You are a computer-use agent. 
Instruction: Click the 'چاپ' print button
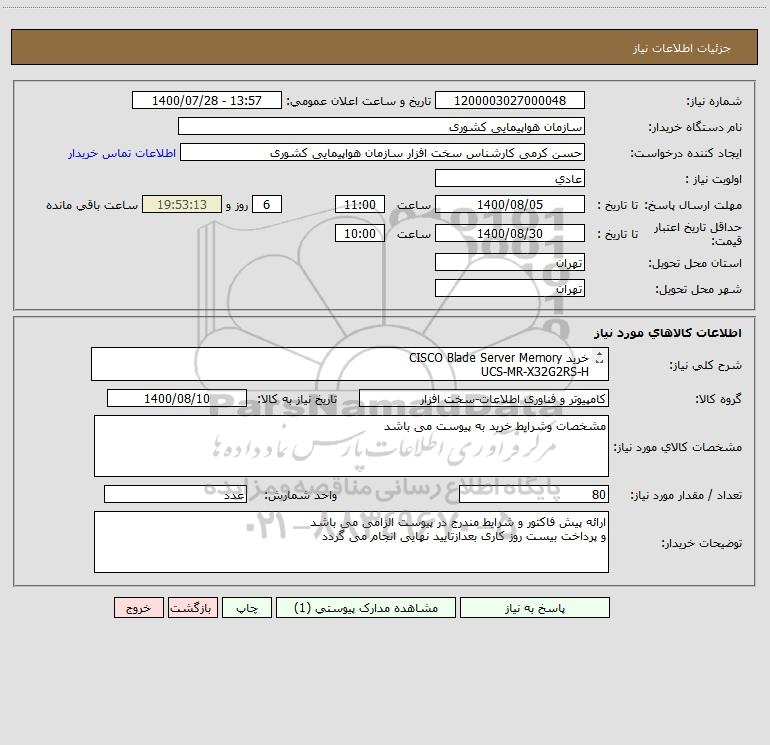coord(247,607)
